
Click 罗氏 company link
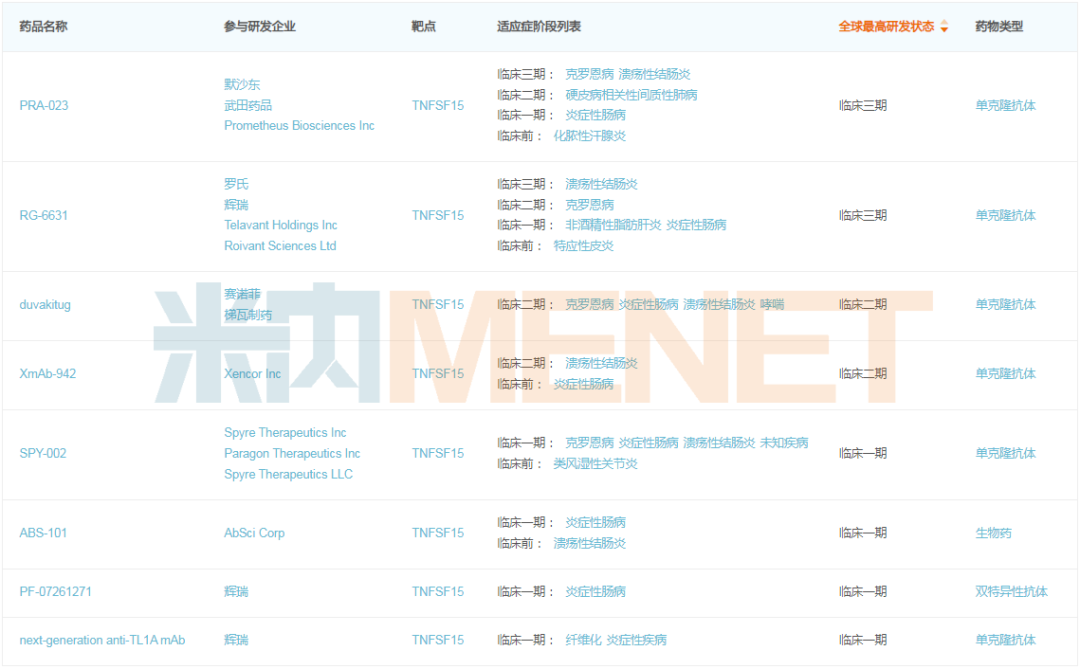coord(236,184)
